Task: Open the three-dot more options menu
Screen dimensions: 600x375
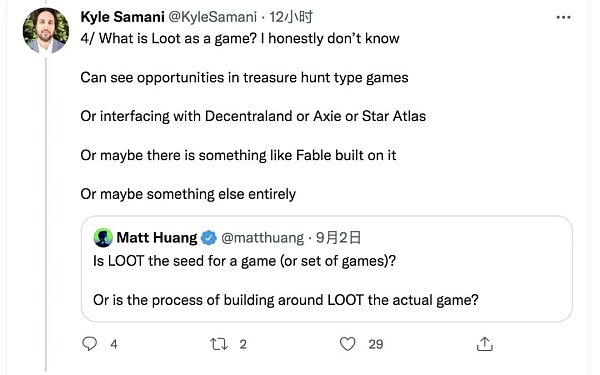Action: click(563, 17)
